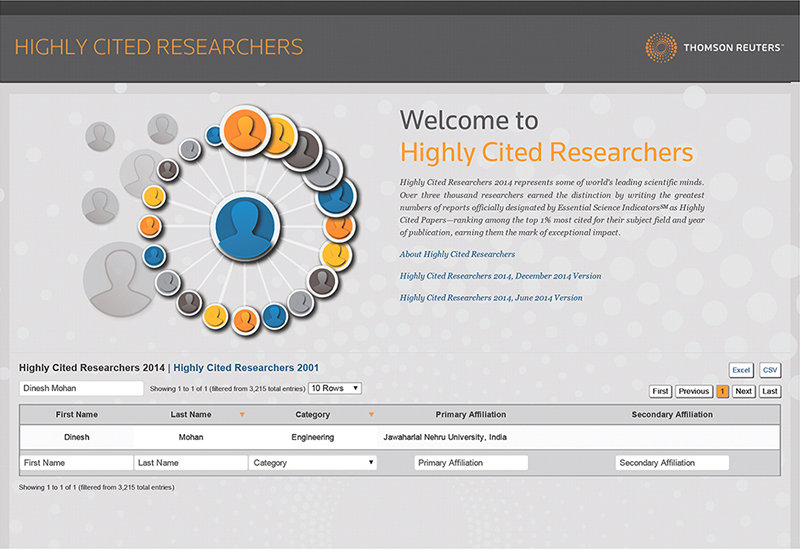Open the Category filter dropdown
The width and height of the screenshot is (800, 549).
(313, 463)
